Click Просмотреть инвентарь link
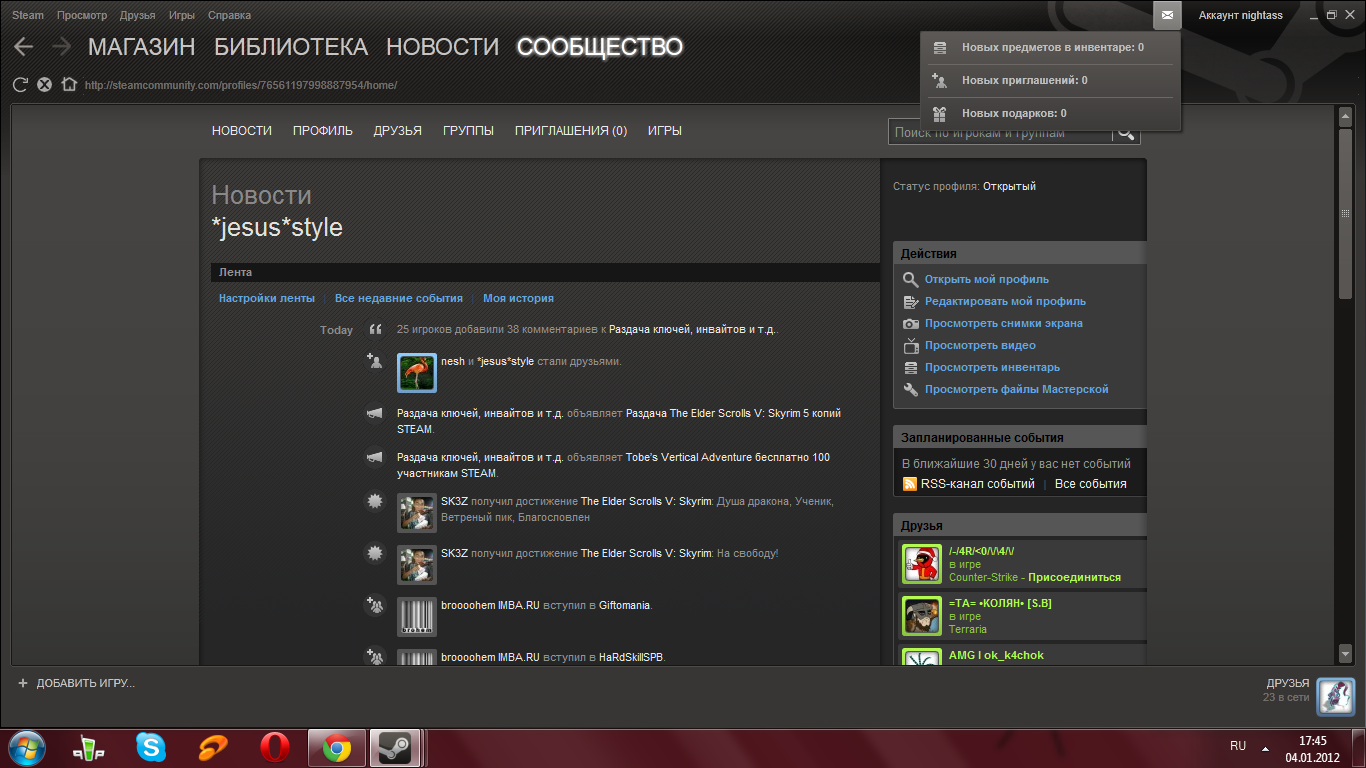The width and height of the screenshot is (1366, 768). pos(992,368)
